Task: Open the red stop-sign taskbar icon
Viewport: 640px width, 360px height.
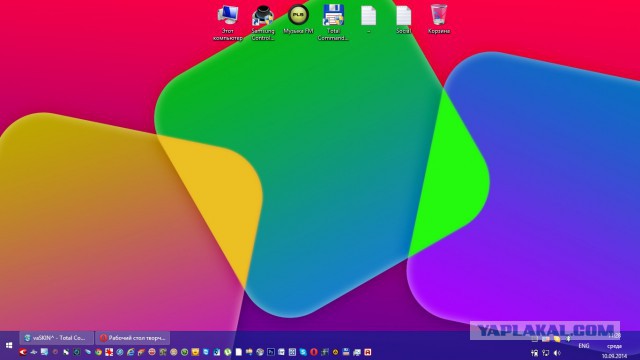Action: 152,352
